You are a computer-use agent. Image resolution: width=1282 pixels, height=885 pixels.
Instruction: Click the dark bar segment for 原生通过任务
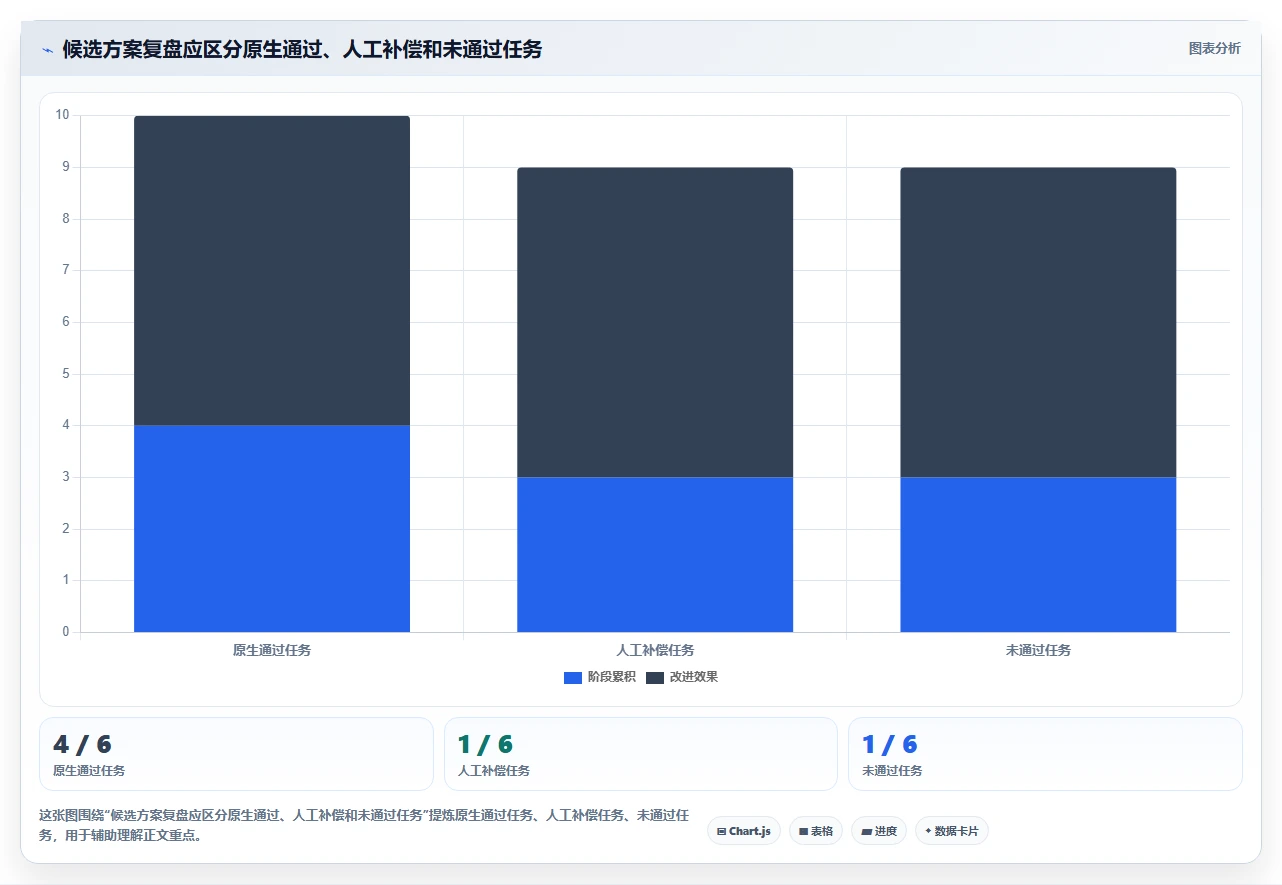(272, 271)
